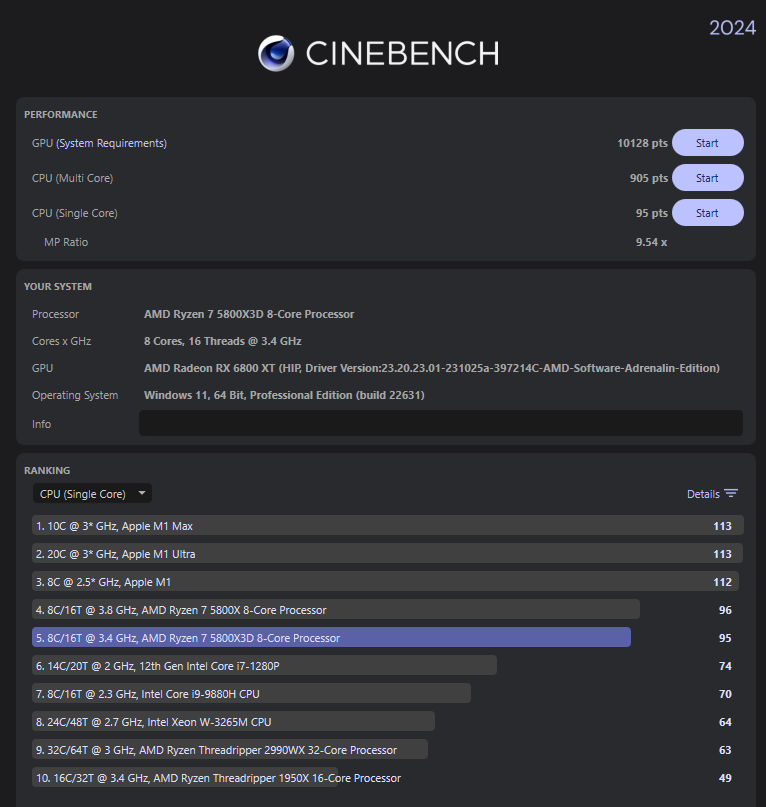Open the Details ranking view
Screen dimensions: 766x807
pyautogui.click(x=703, y=494)
